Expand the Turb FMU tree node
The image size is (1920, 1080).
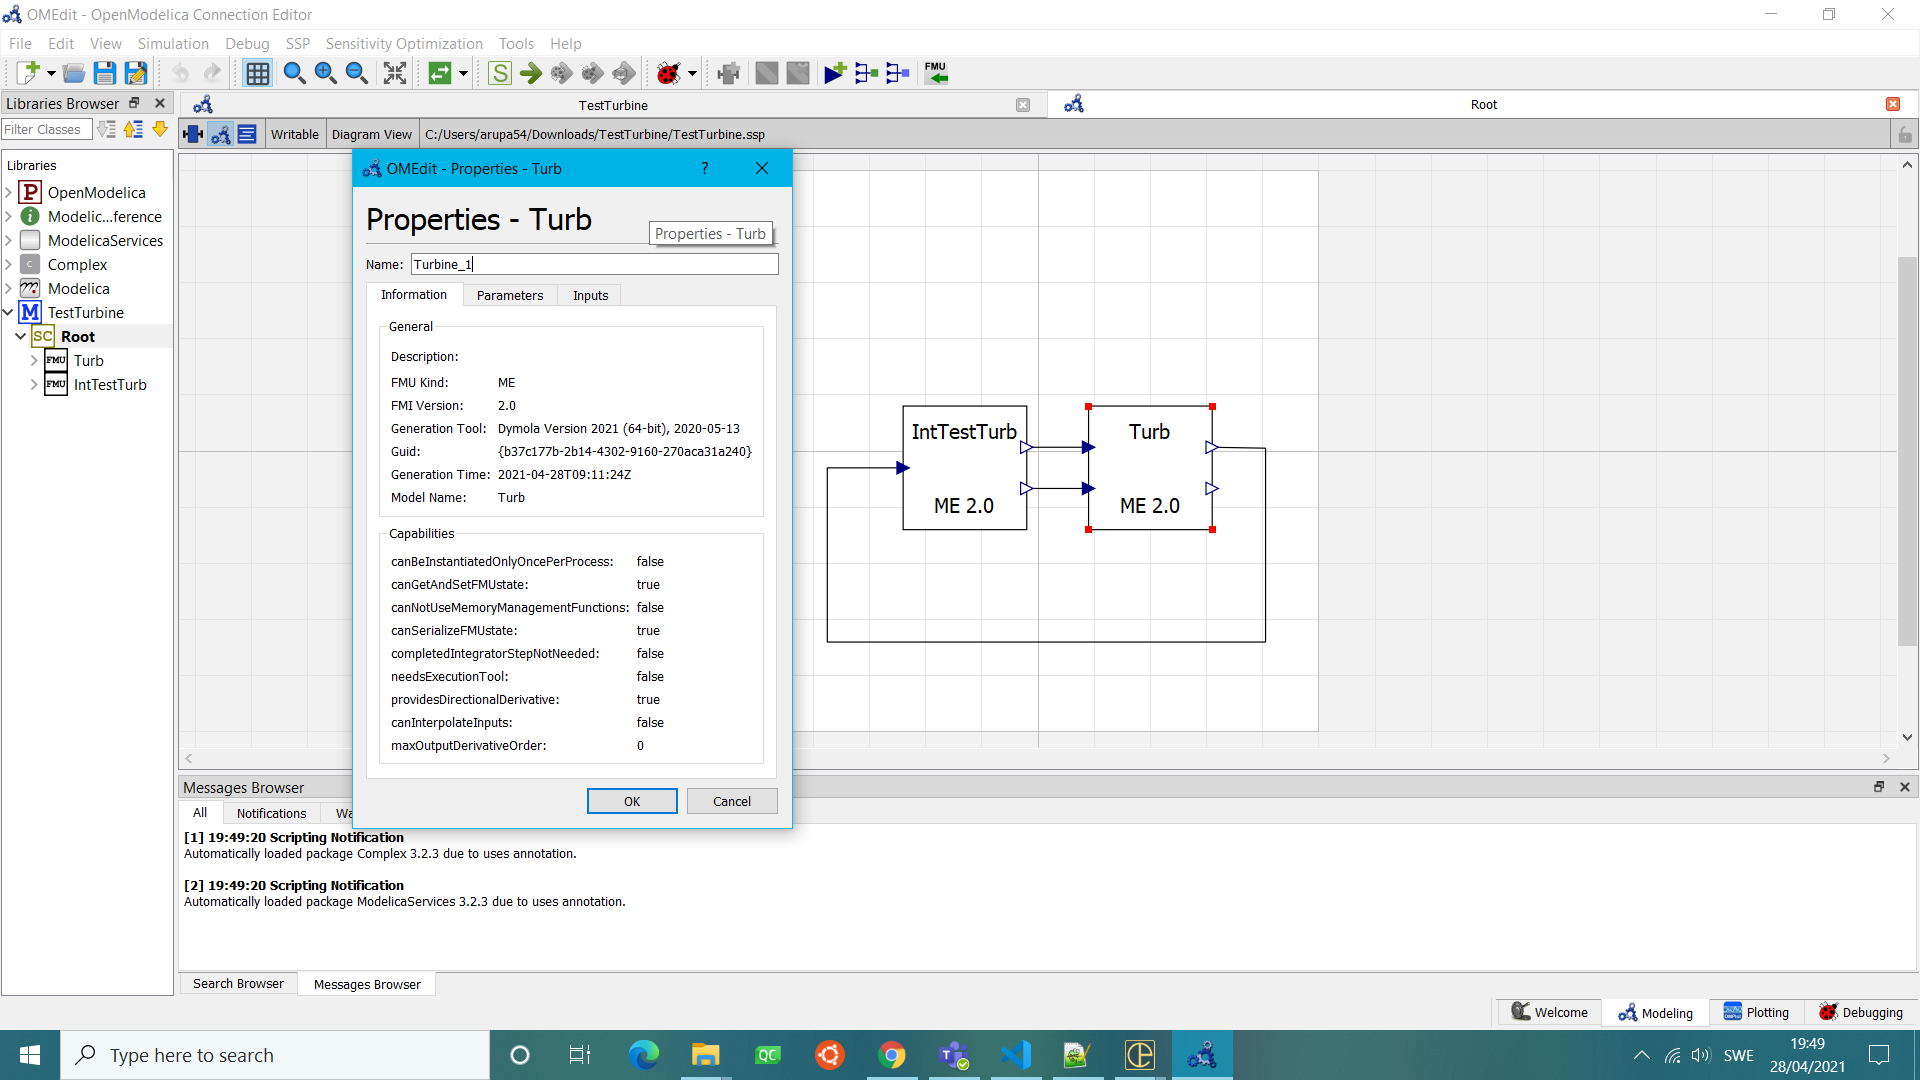point(34,361)
